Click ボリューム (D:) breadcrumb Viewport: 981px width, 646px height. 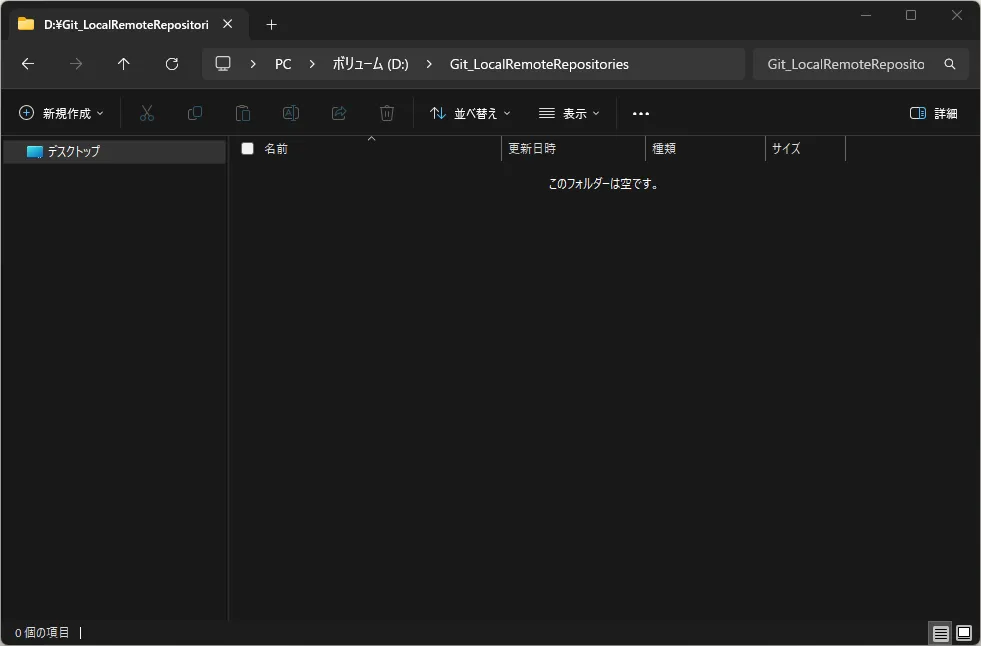pos(370,64)
